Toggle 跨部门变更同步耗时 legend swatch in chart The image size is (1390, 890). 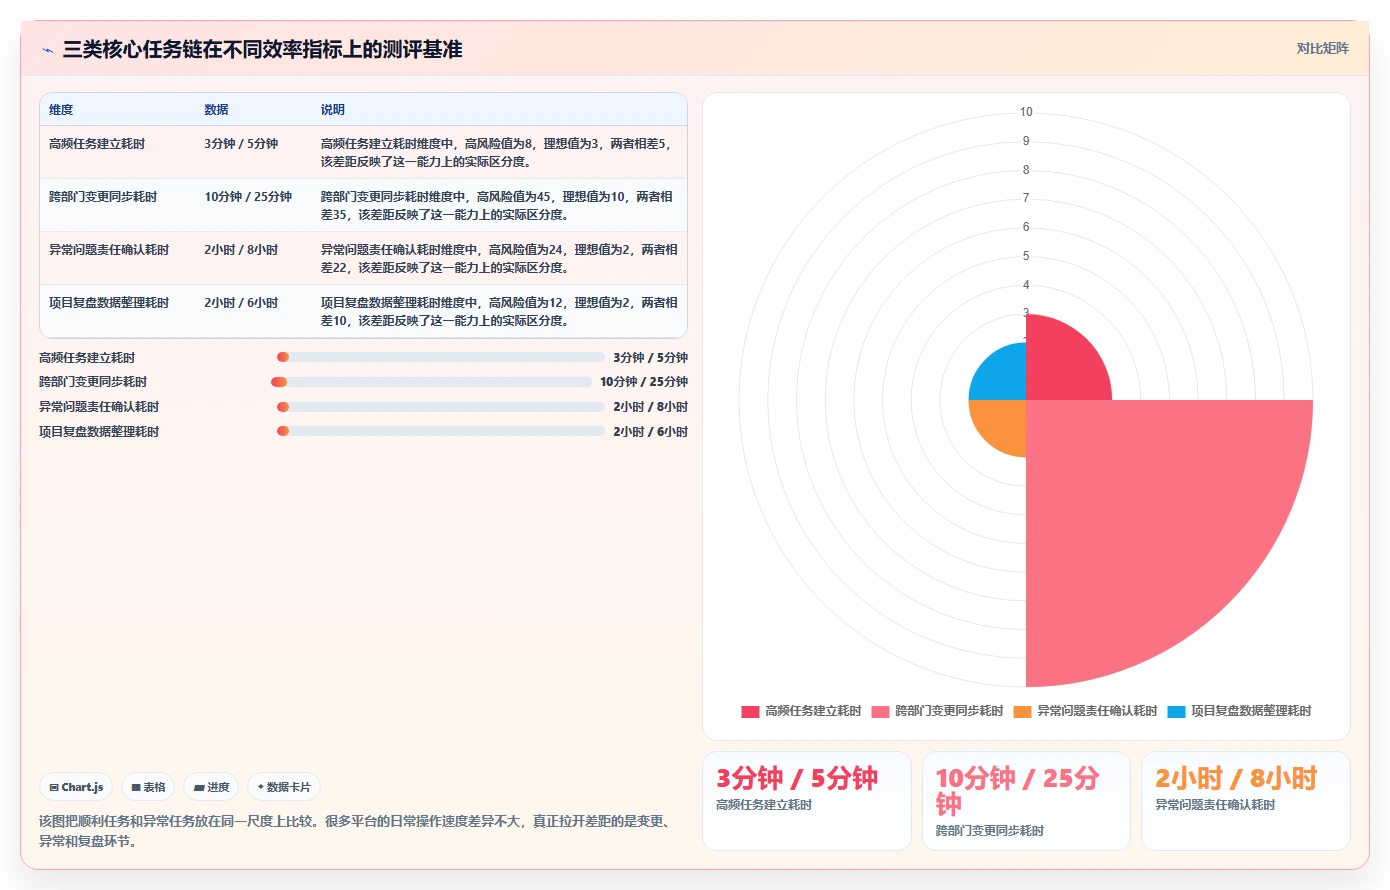pyautogui.click(x=880, y=711)
